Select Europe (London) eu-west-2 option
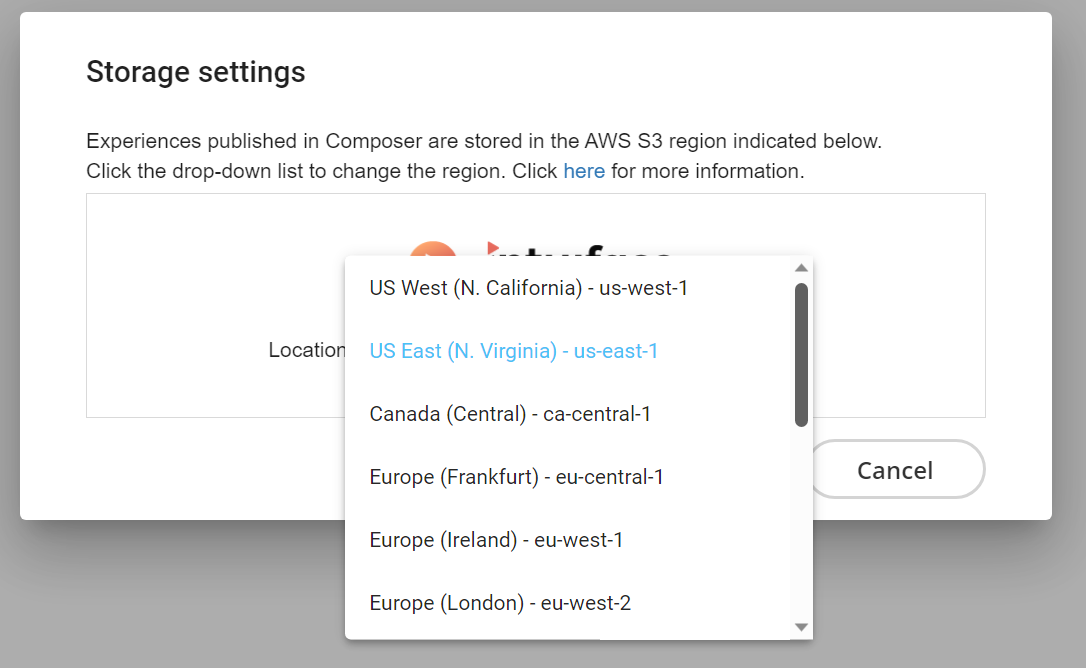Screen dimensions: 1086x668 567,603
